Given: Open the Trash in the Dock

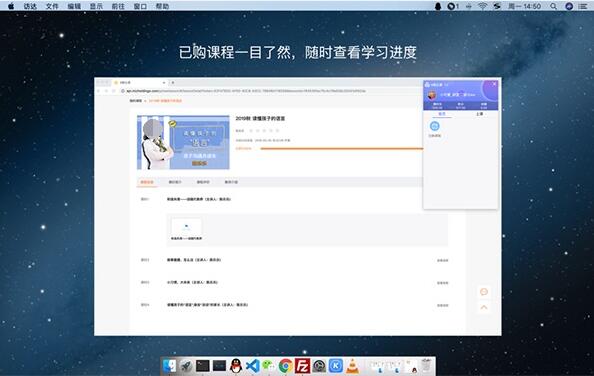Looking at the screenshot, I should point(427,366).
